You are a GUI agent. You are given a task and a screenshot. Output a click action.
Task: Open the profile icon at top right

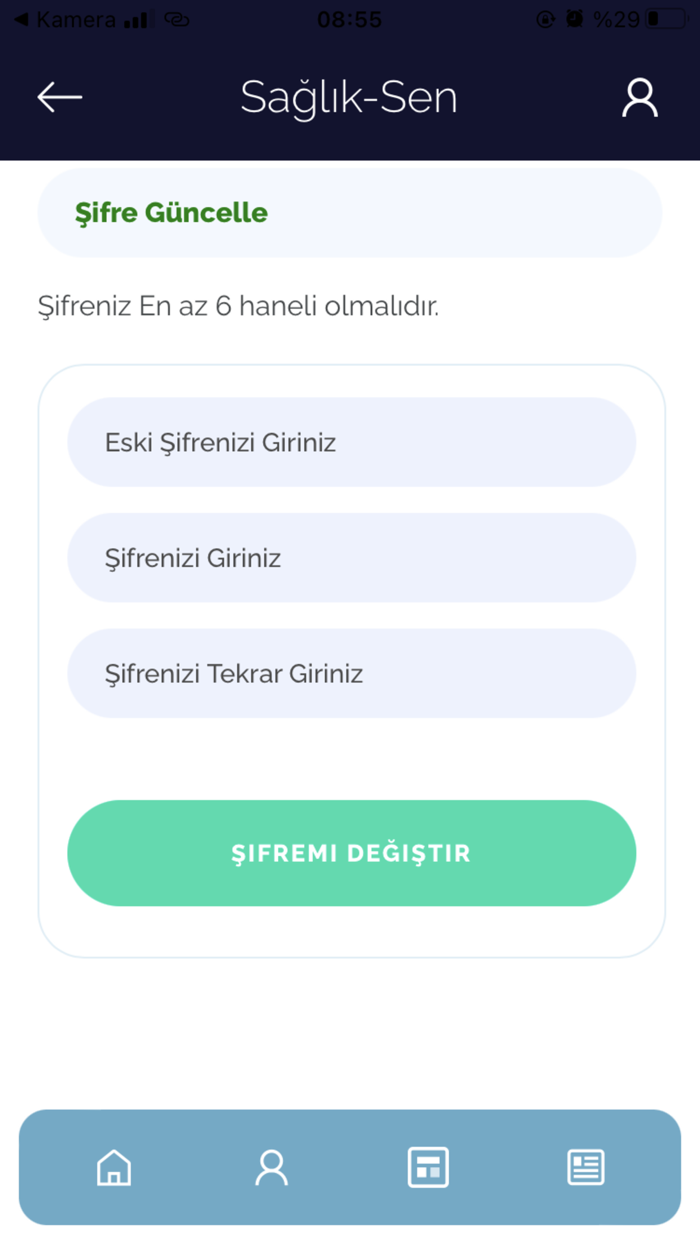640,96
